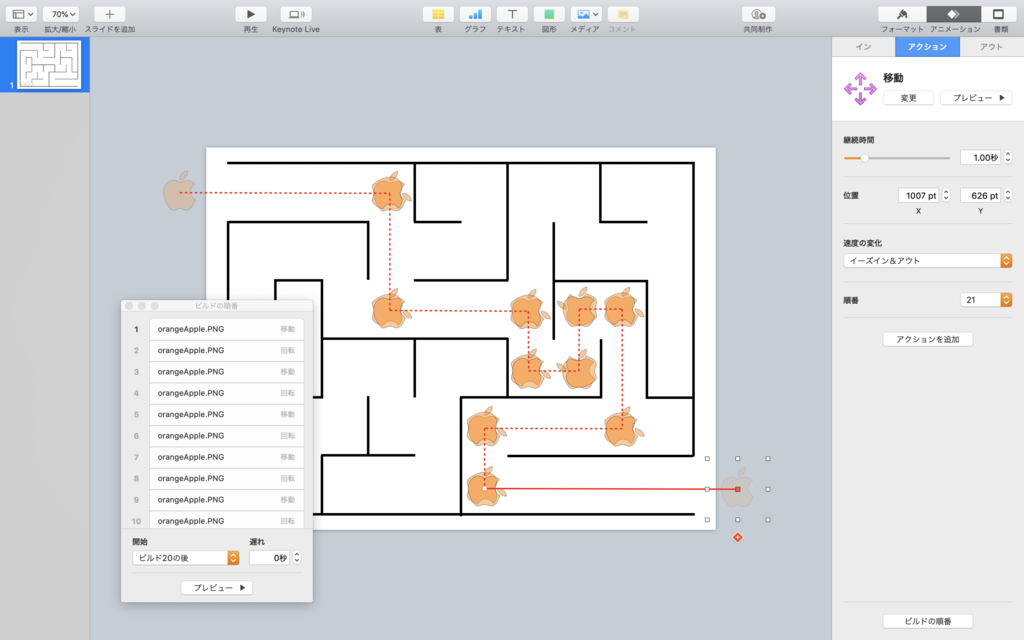The image size is (1024, 640).
Task: Click the Y position stepper
Action: click(x=1008, y=195)
